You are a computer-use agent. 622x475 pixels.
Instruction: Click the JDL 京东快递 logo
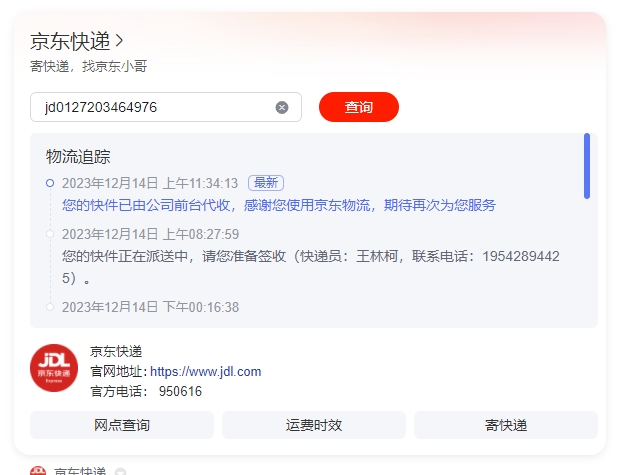pyautogui.click(x=54, y=368)
